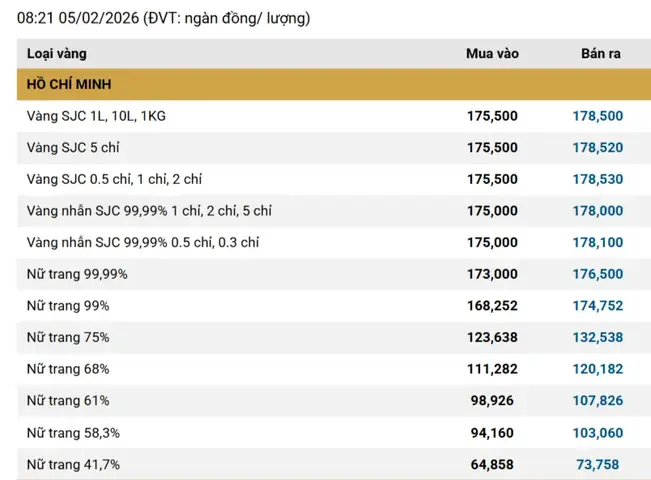Select the Vàng SJC 1L, 10L, 1KG row
651x480 pixels.
point(334,116)
